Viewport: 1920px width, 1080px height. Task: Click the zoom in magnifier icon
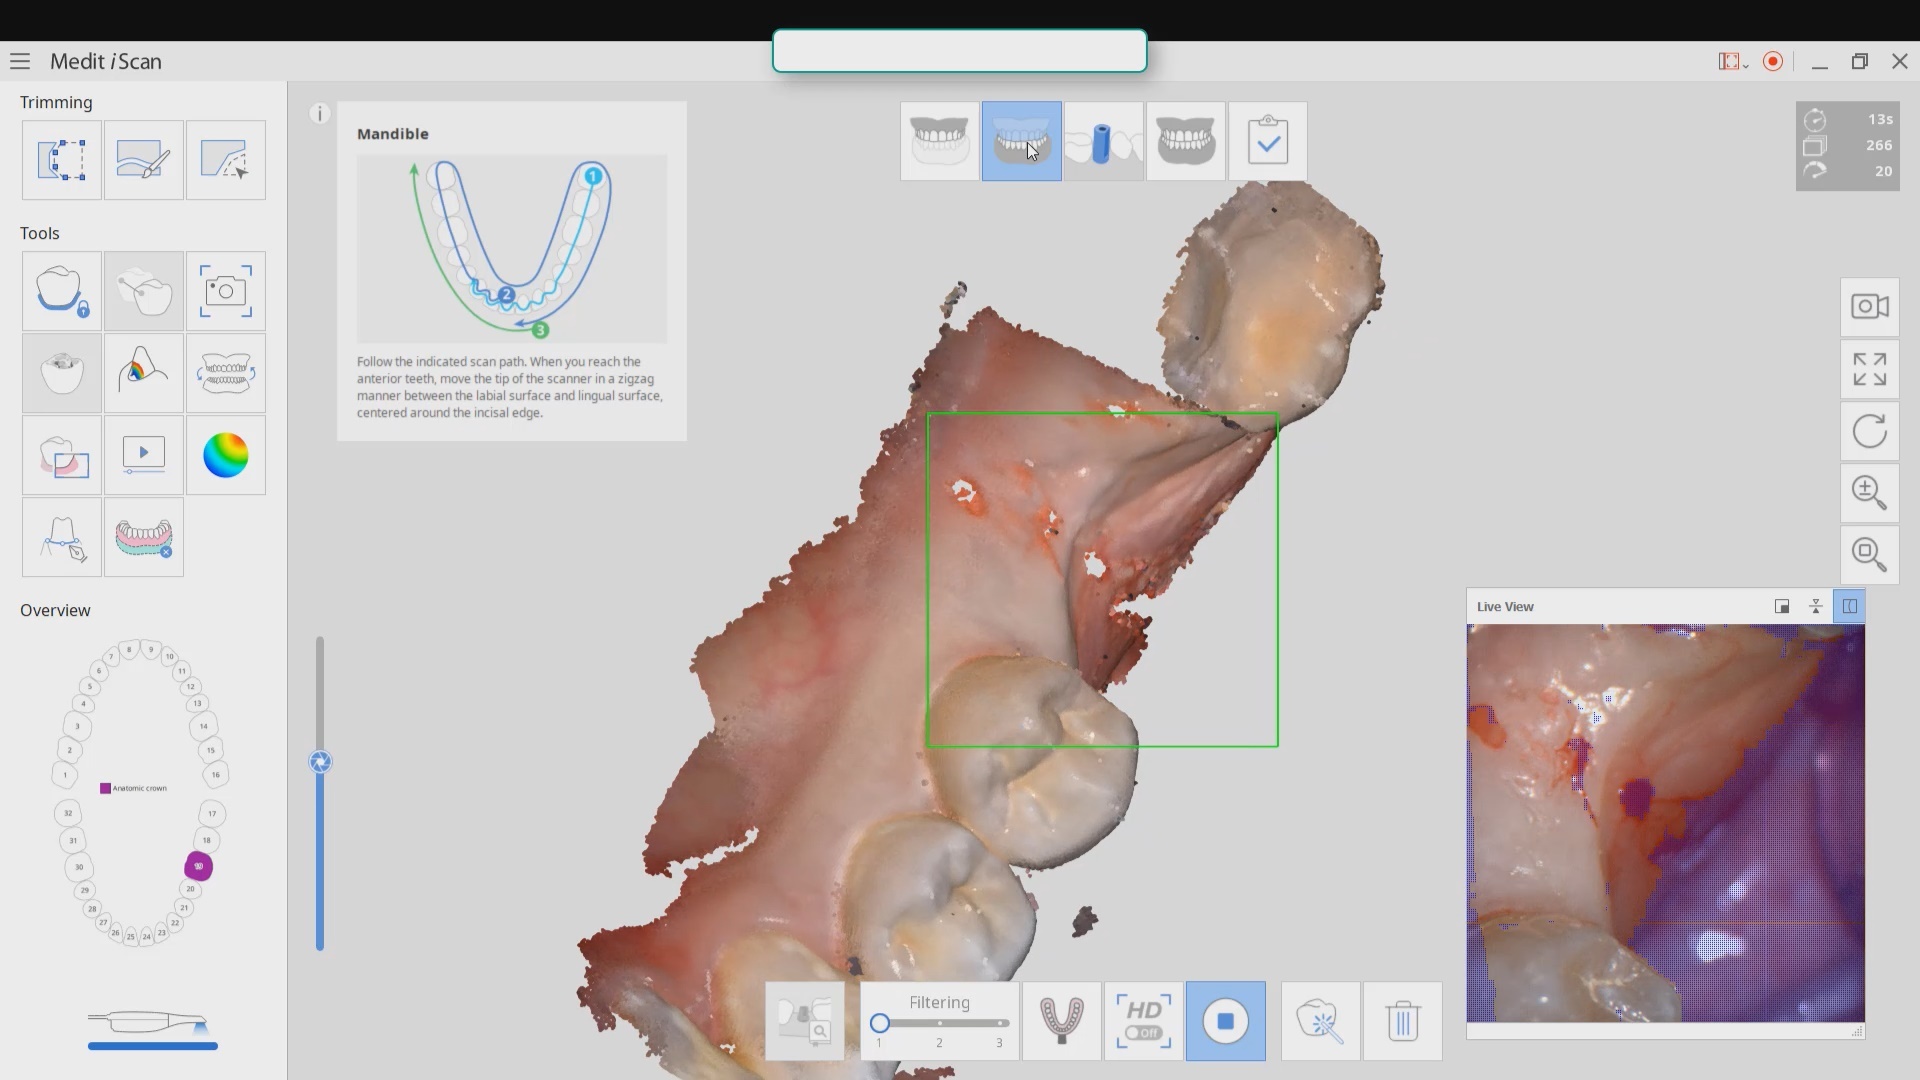click(x=1869, y=492)
